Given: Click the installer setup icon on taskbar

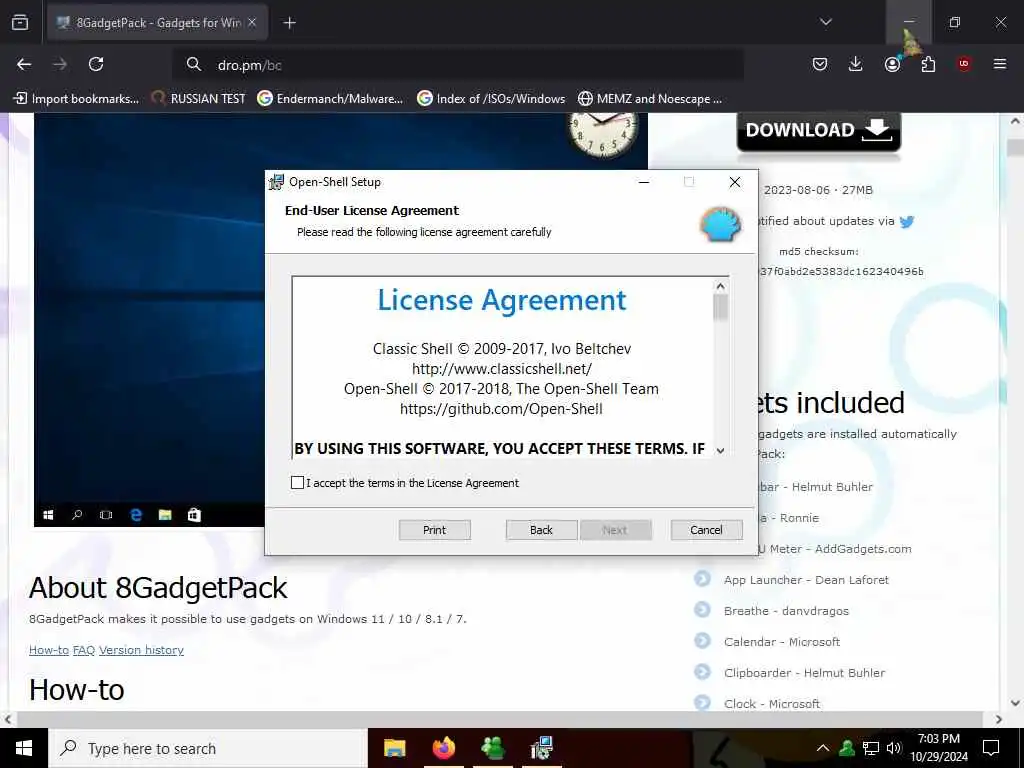Looking at the screenshot, I should click(541, 748).
